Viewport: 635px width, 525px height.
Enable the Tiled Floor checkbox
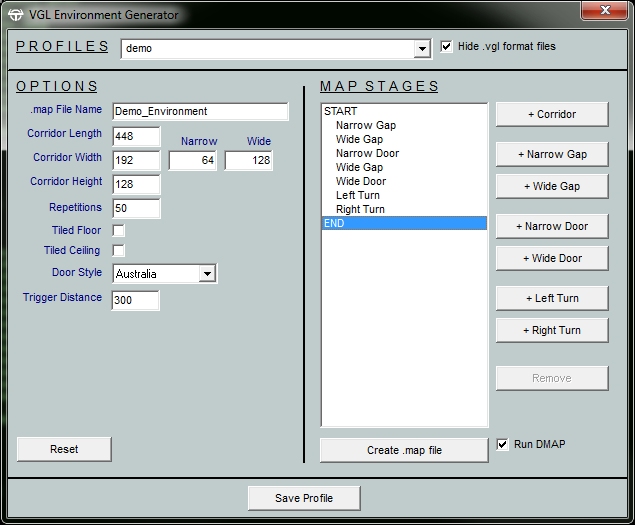tap(119, 230)
